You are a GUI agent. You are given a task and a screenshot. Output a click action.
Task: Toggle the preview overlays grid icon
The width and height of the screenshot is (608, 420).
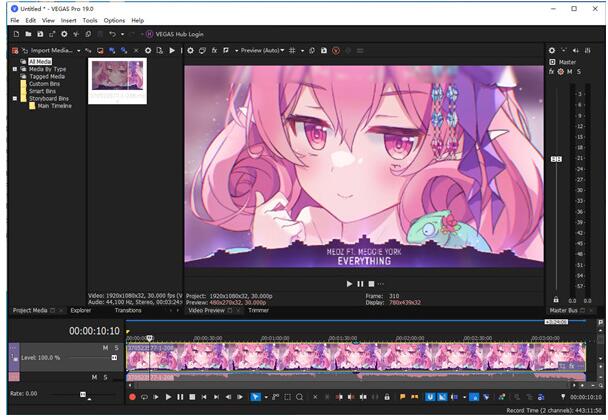pyautogui.click(x=292, y=50)
